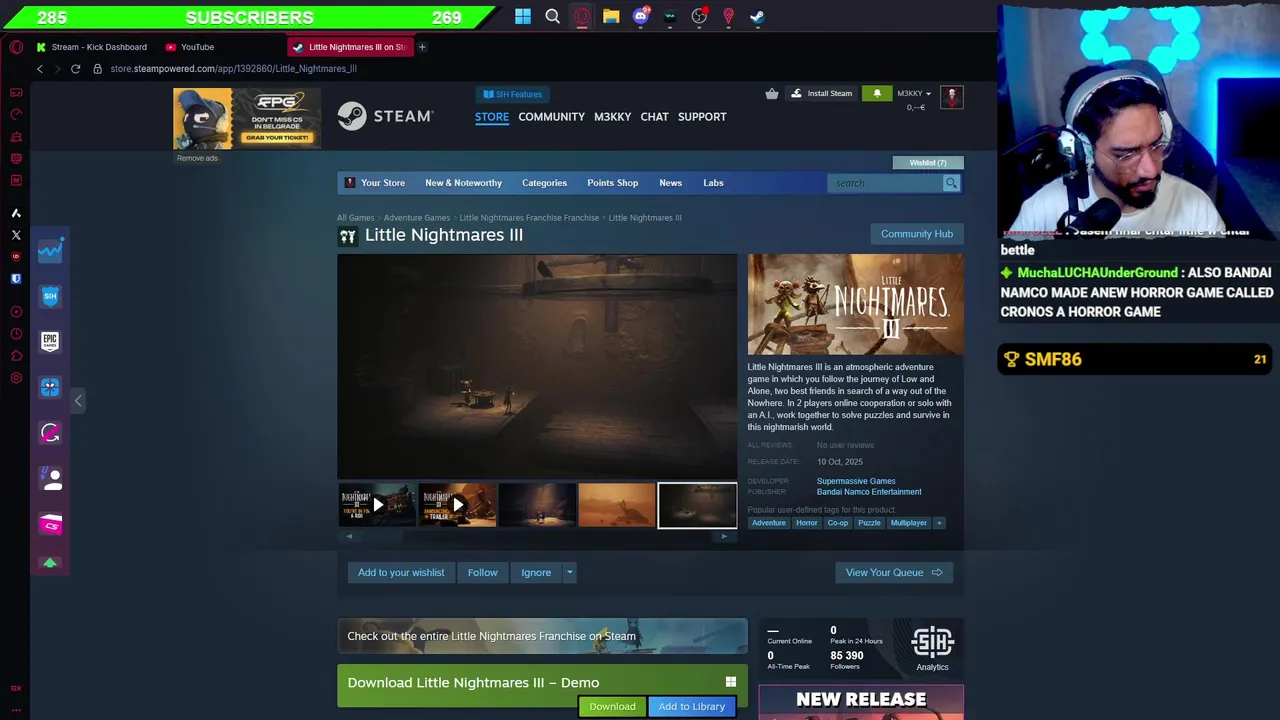Click the search magnifier button
Screen dimensions: 1280x720
click(x=951, y=183)
